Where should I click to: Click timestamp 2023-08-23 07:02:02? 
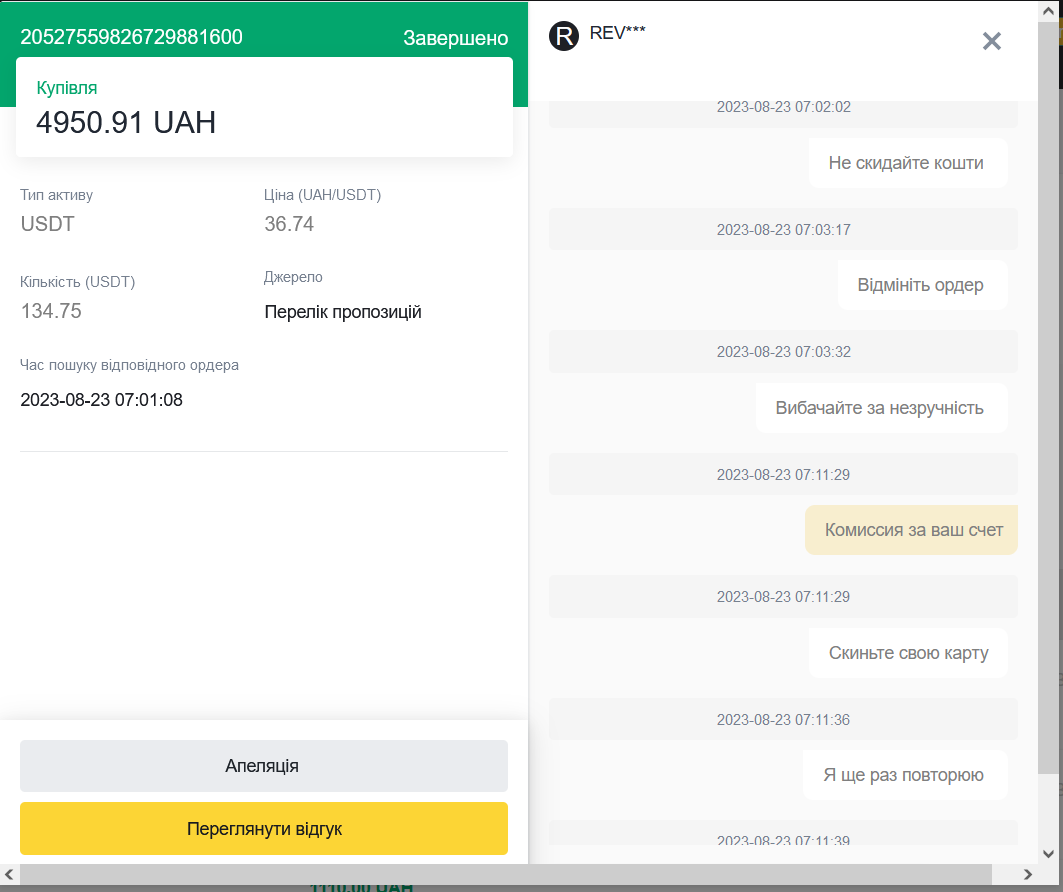(x=784, y=107)
